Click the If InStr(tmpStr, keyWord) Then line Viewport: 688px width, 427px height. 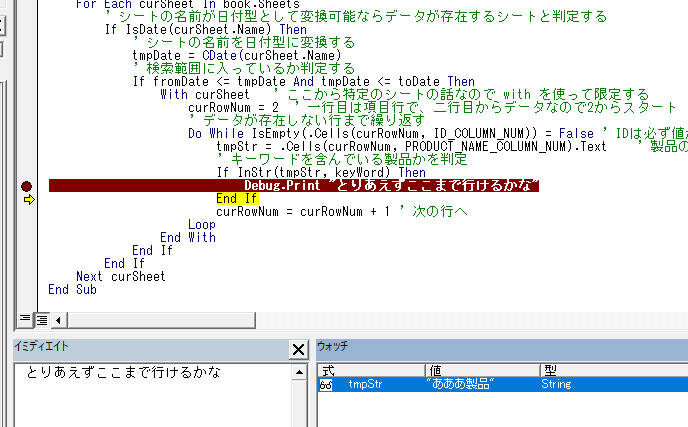click(321, 172)
